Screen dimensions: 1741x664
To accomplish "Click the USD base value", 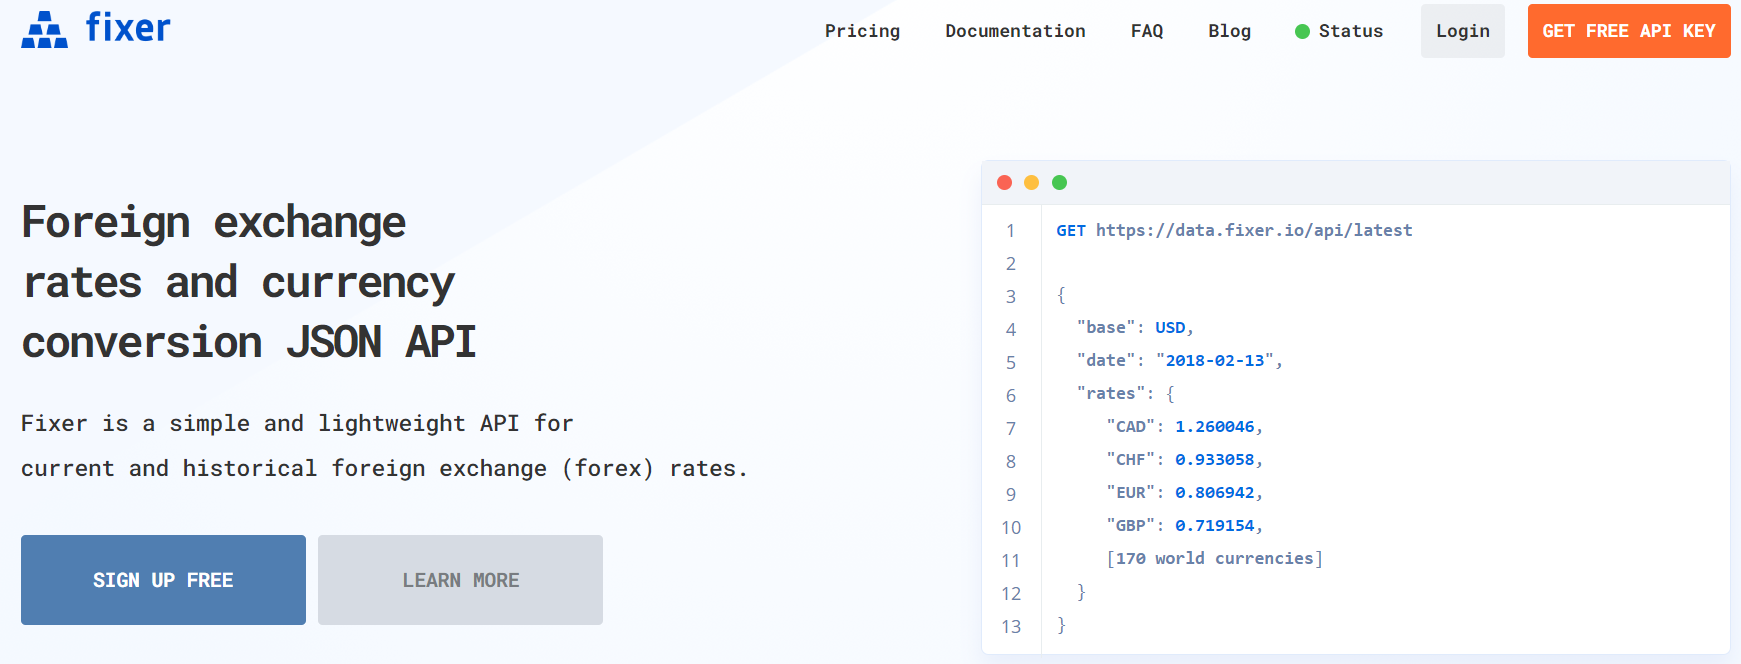I will click(1170, 328).
